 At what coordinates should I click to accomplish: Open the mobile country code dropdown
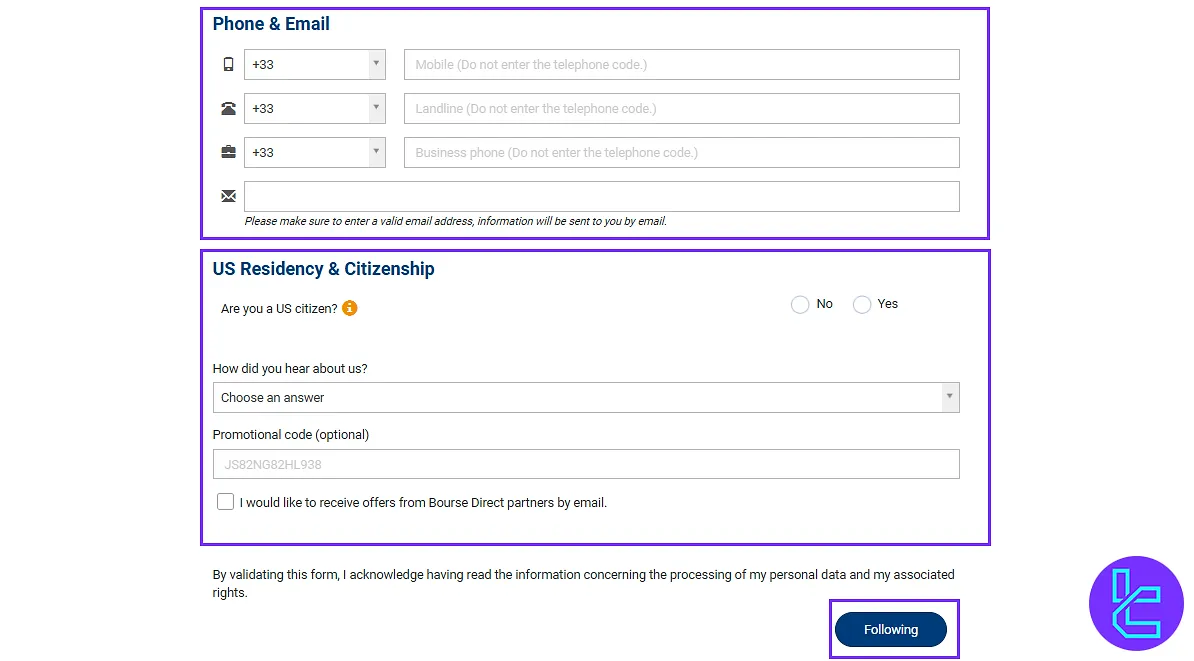click(x=377, y=63)
